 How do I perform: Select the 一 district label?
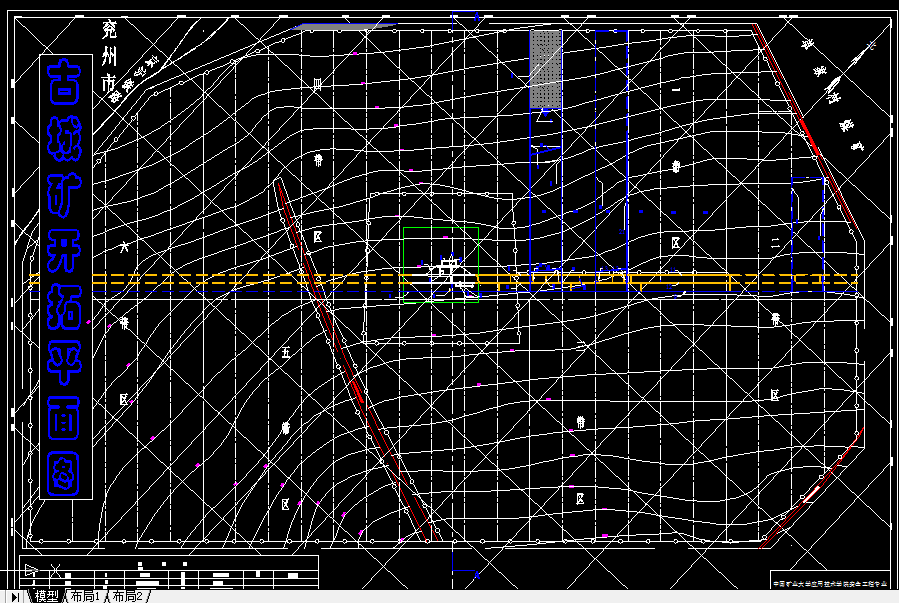[676, 89]
